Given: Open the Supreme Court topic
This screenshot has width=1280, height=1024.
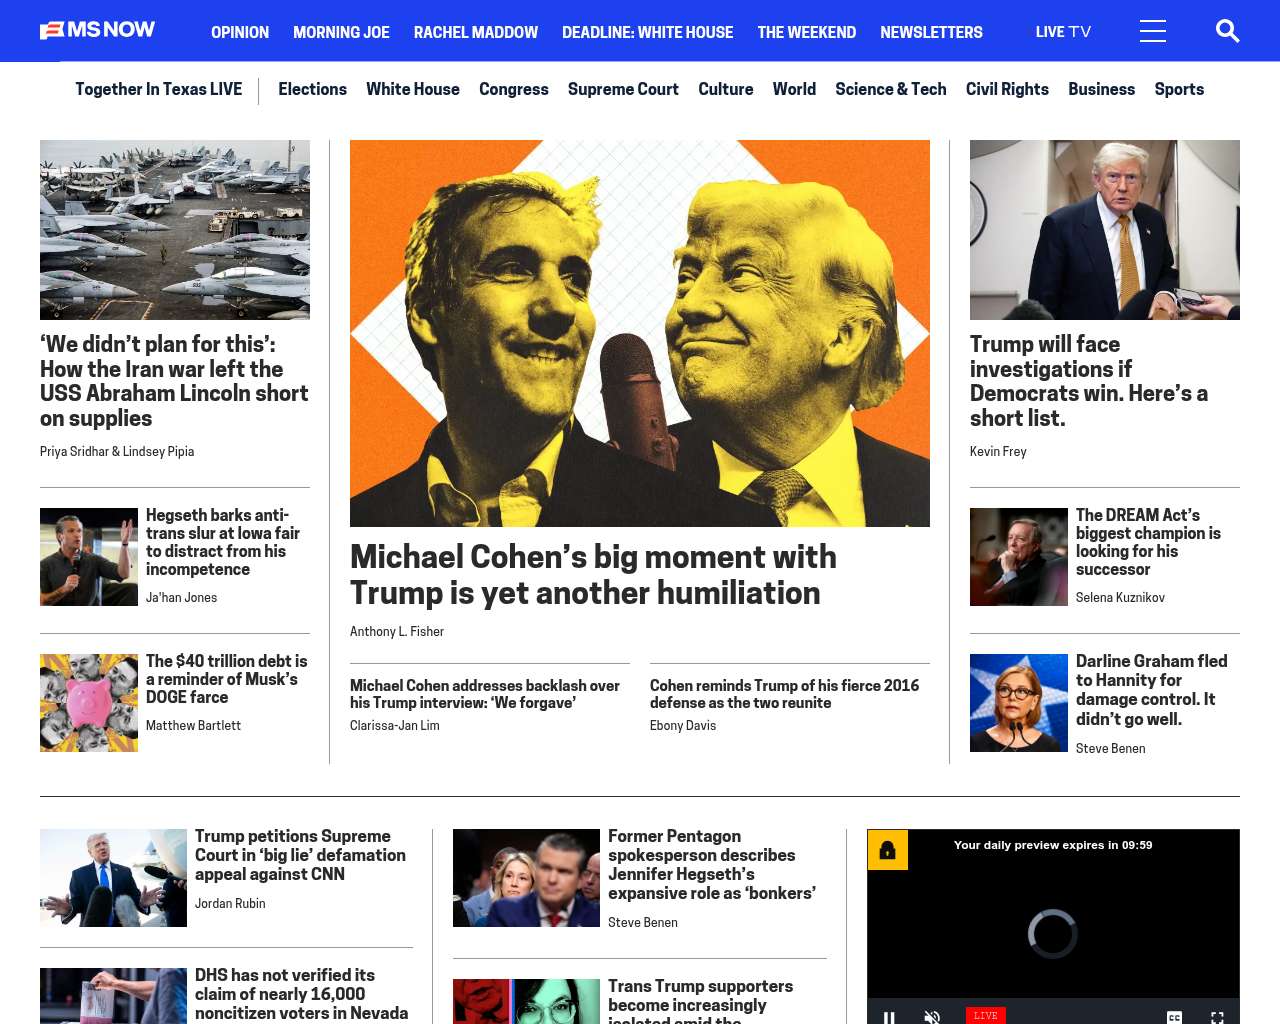Looking at the screenshot, I should point(623,89).
